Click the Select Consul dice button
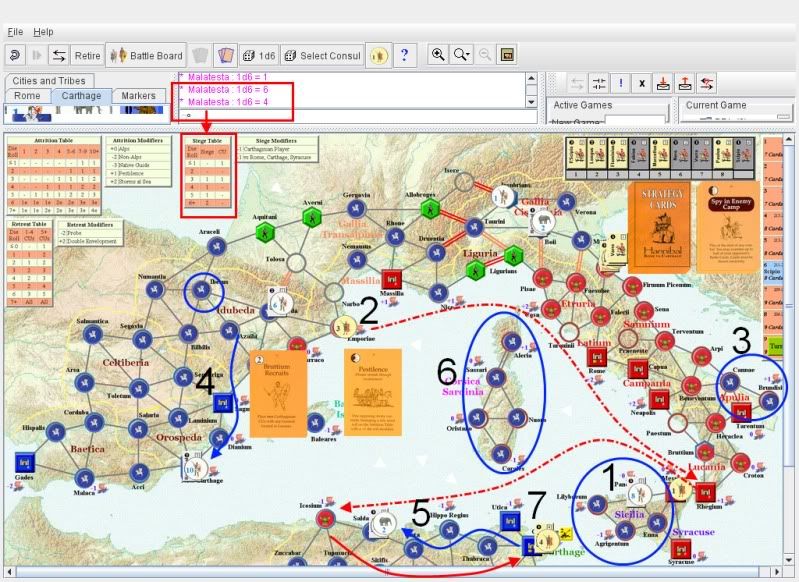The image size is (799, 582). [322, 56]
